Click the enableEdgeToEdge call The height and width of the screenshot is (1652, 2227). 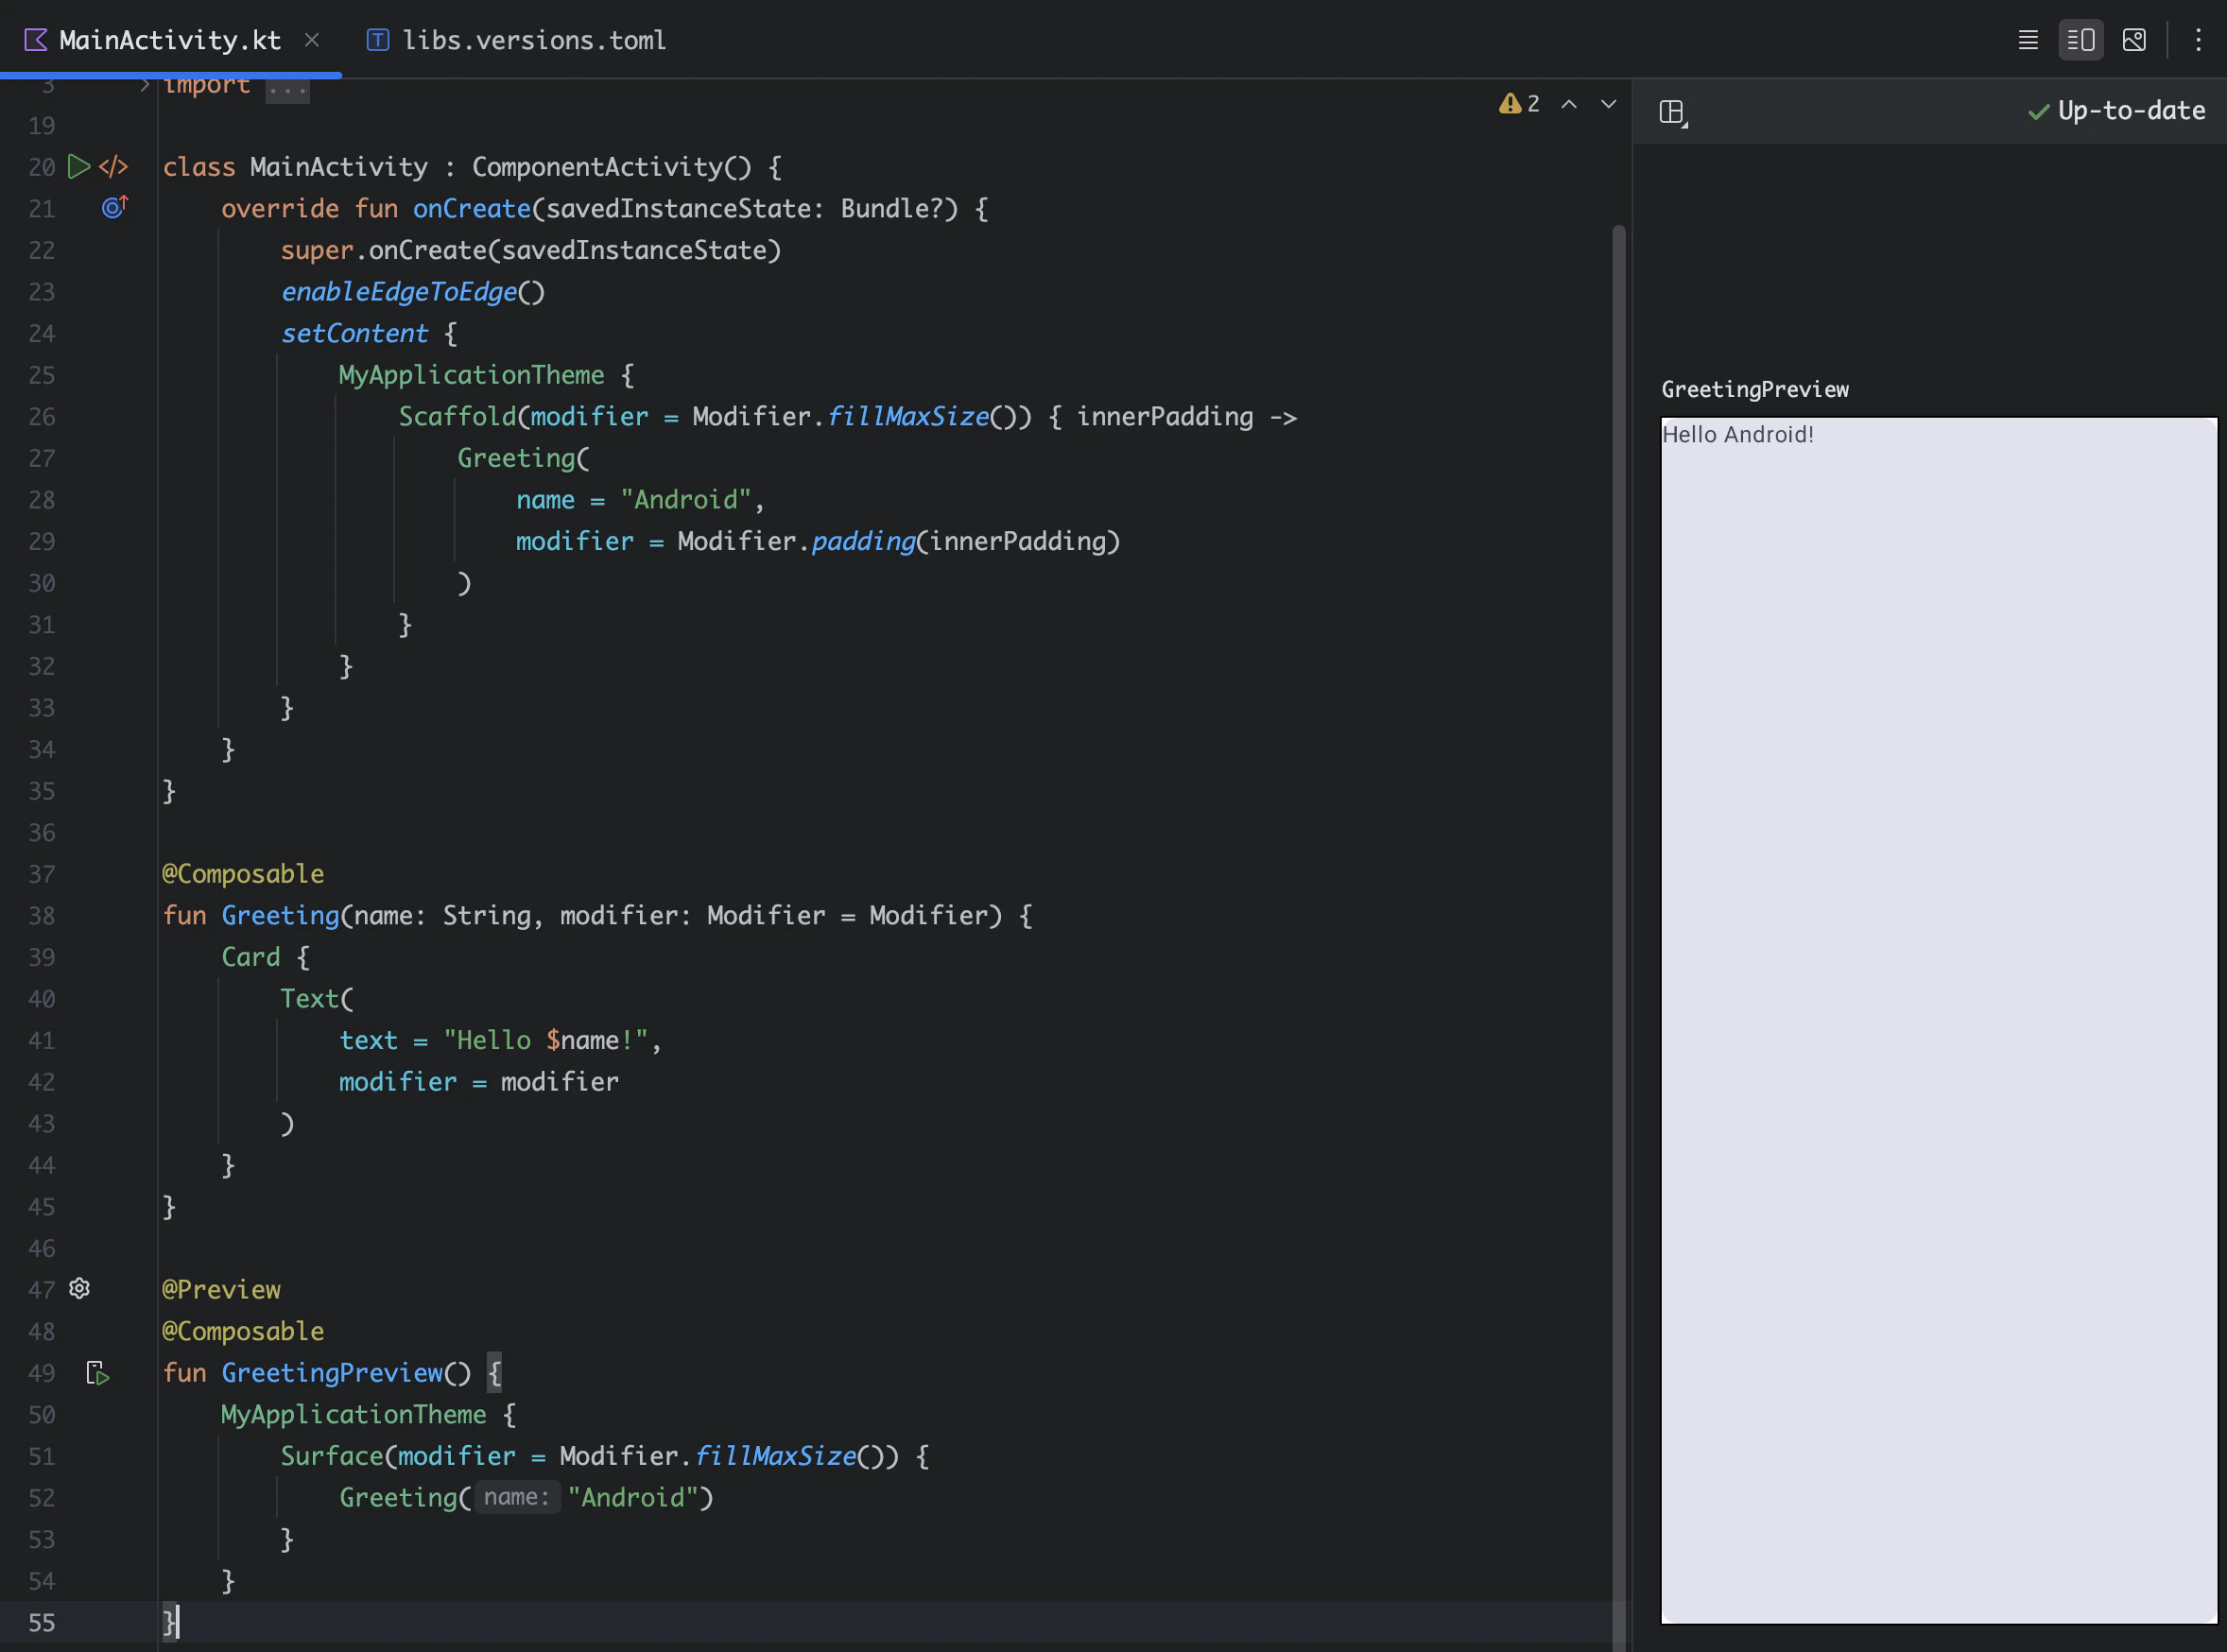pyautogui.click(x=399, y=291)
